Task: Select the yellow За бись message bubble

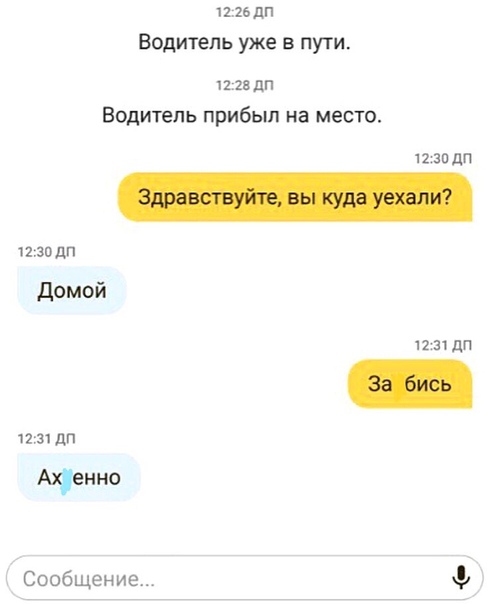Action: click(410, 384)
